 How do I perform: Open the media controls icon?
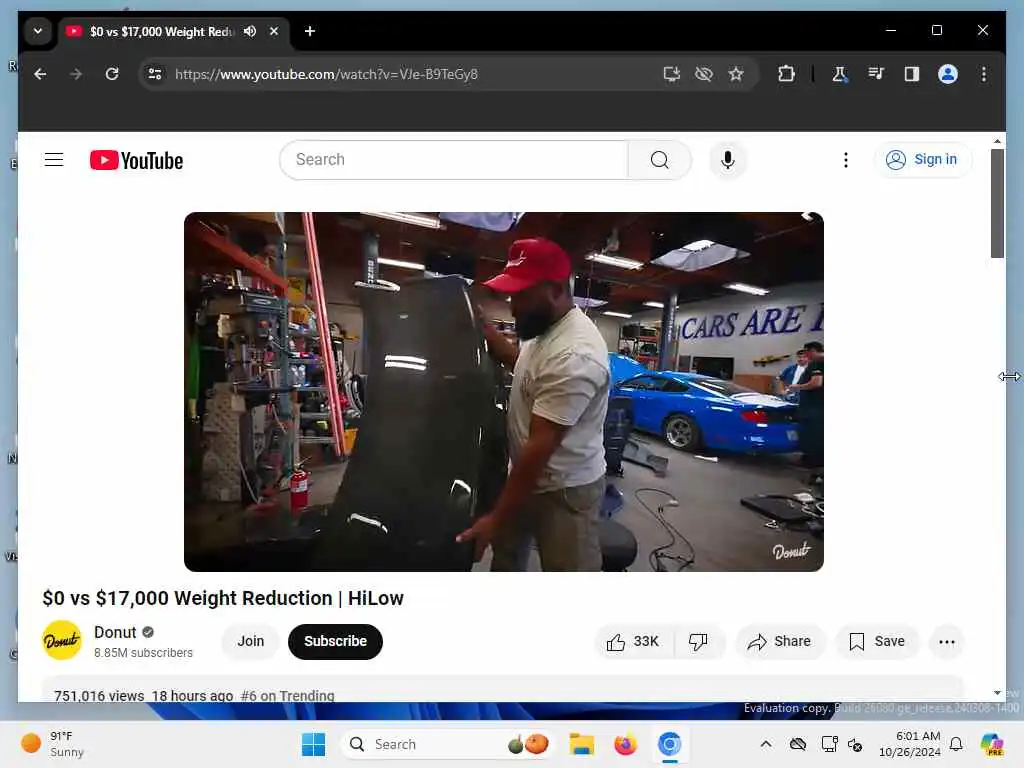(876, 74)
